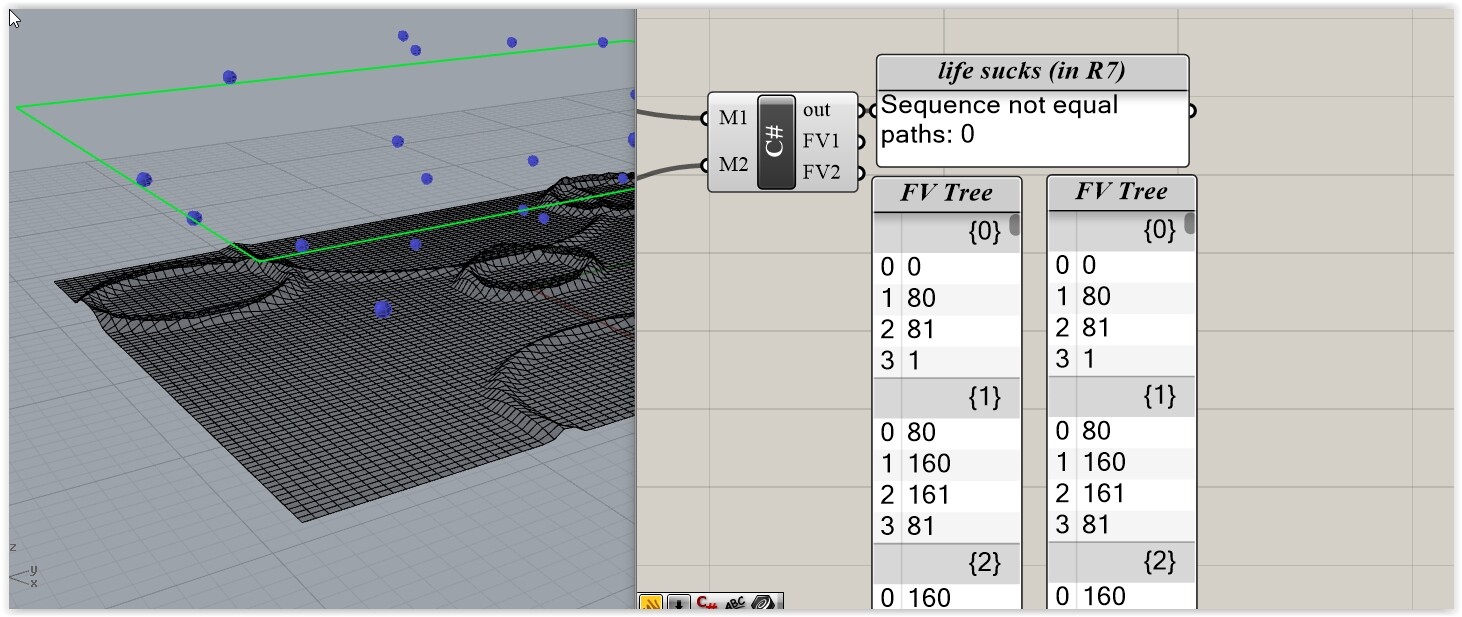Toggle the highlighted yellow sketch widget at bottom left
The image size is (1462, 617).
pos(650,603)
